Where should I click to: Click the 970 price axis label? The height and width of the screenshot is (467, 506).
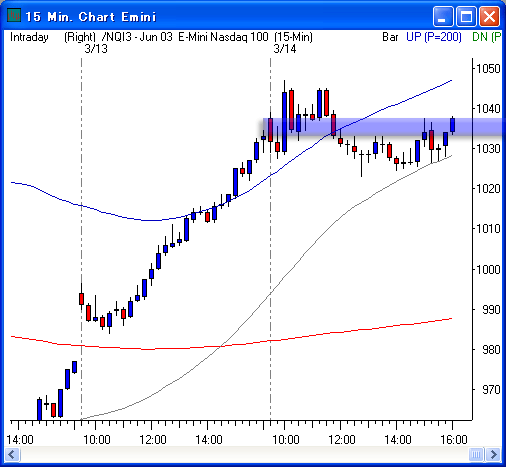(x=491, y=390)
